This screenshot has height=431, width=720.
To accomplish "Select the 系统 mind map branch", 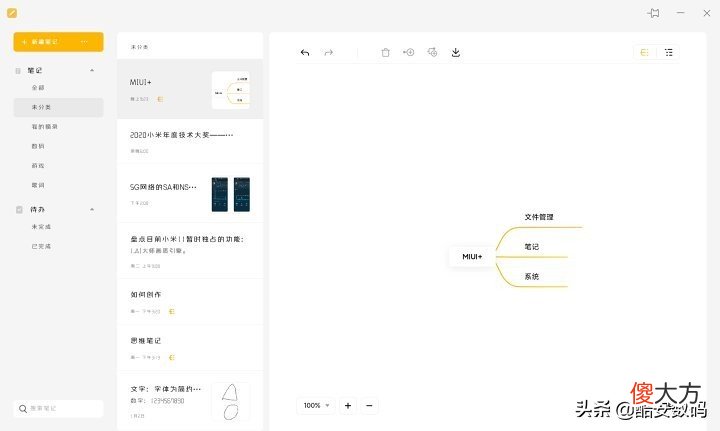I will (x=532, y=277).
